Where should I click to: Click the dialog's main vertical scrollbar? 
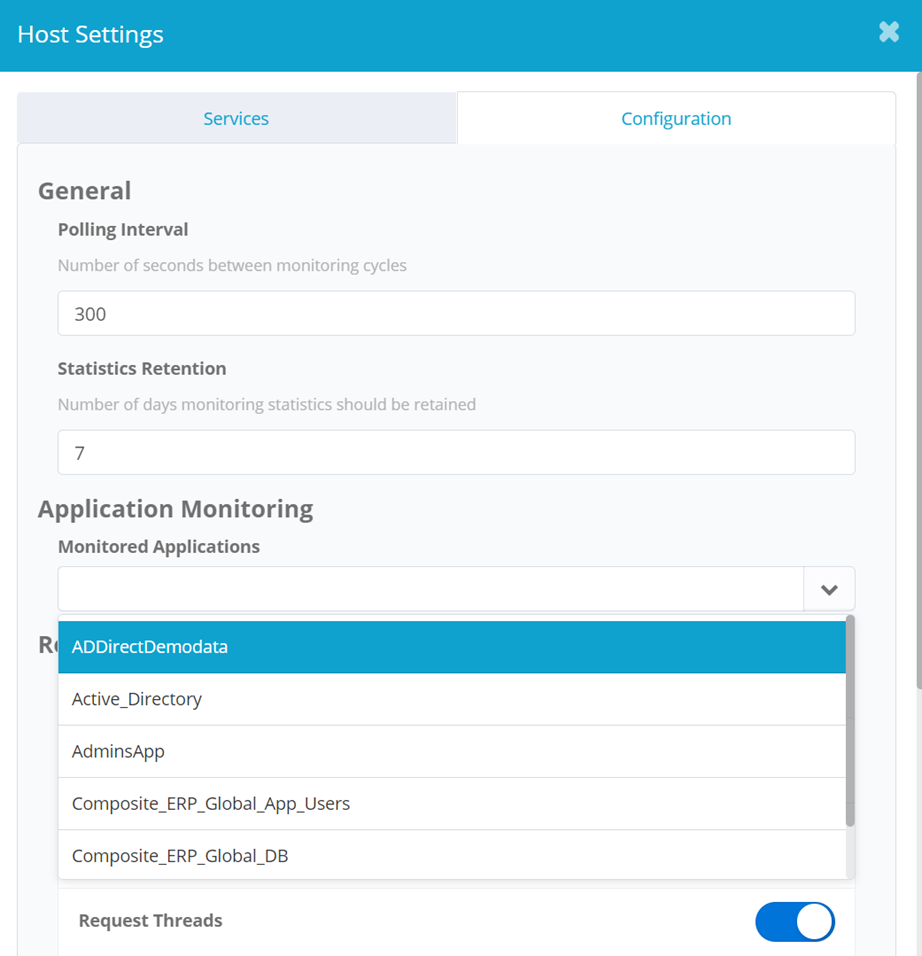[x=917, y=400]
